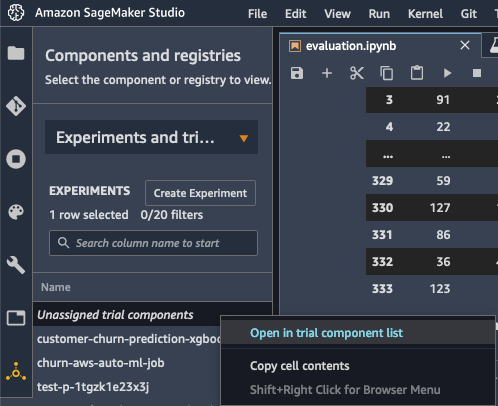Run selected cell with play icon

tap(447, 73)
